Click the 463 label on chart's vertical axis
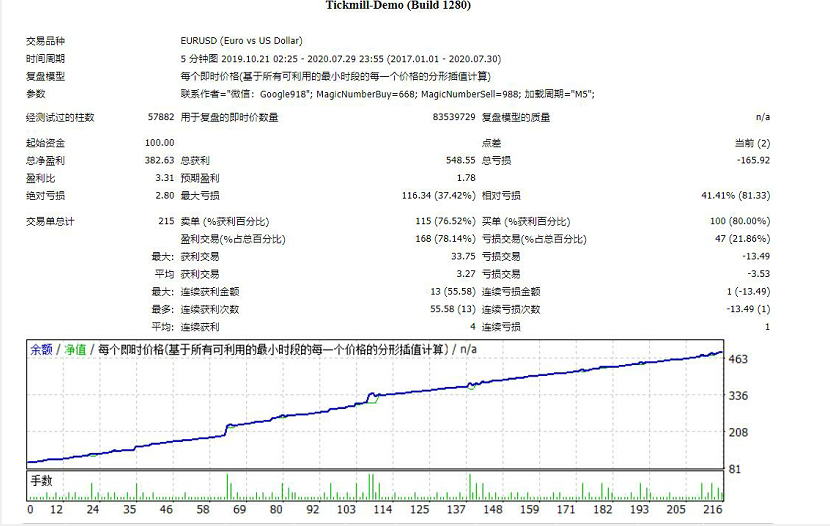The height and width of the screenshot is (526, 830). tap(739, 359)
